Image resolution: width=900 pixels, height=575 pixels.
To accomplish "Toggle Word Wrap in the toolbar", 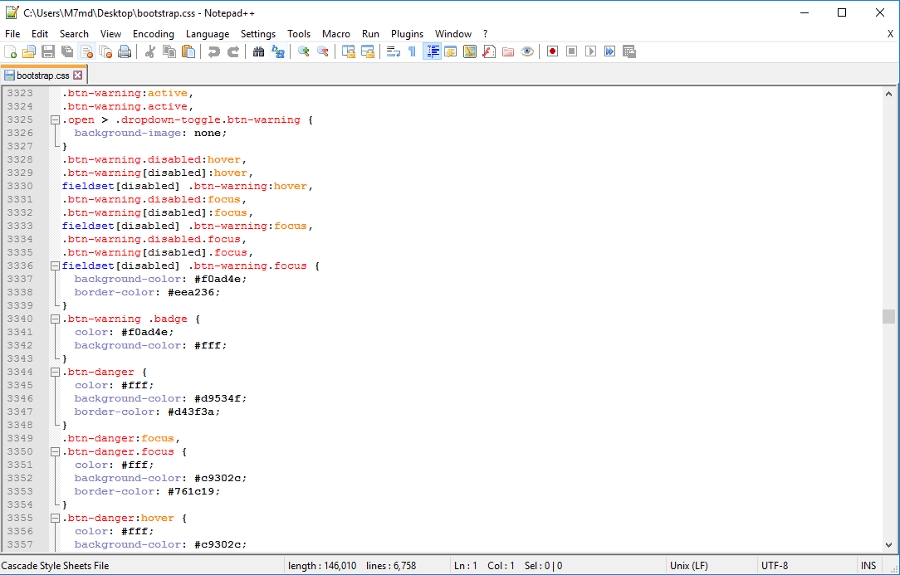I will click(393, 52).
